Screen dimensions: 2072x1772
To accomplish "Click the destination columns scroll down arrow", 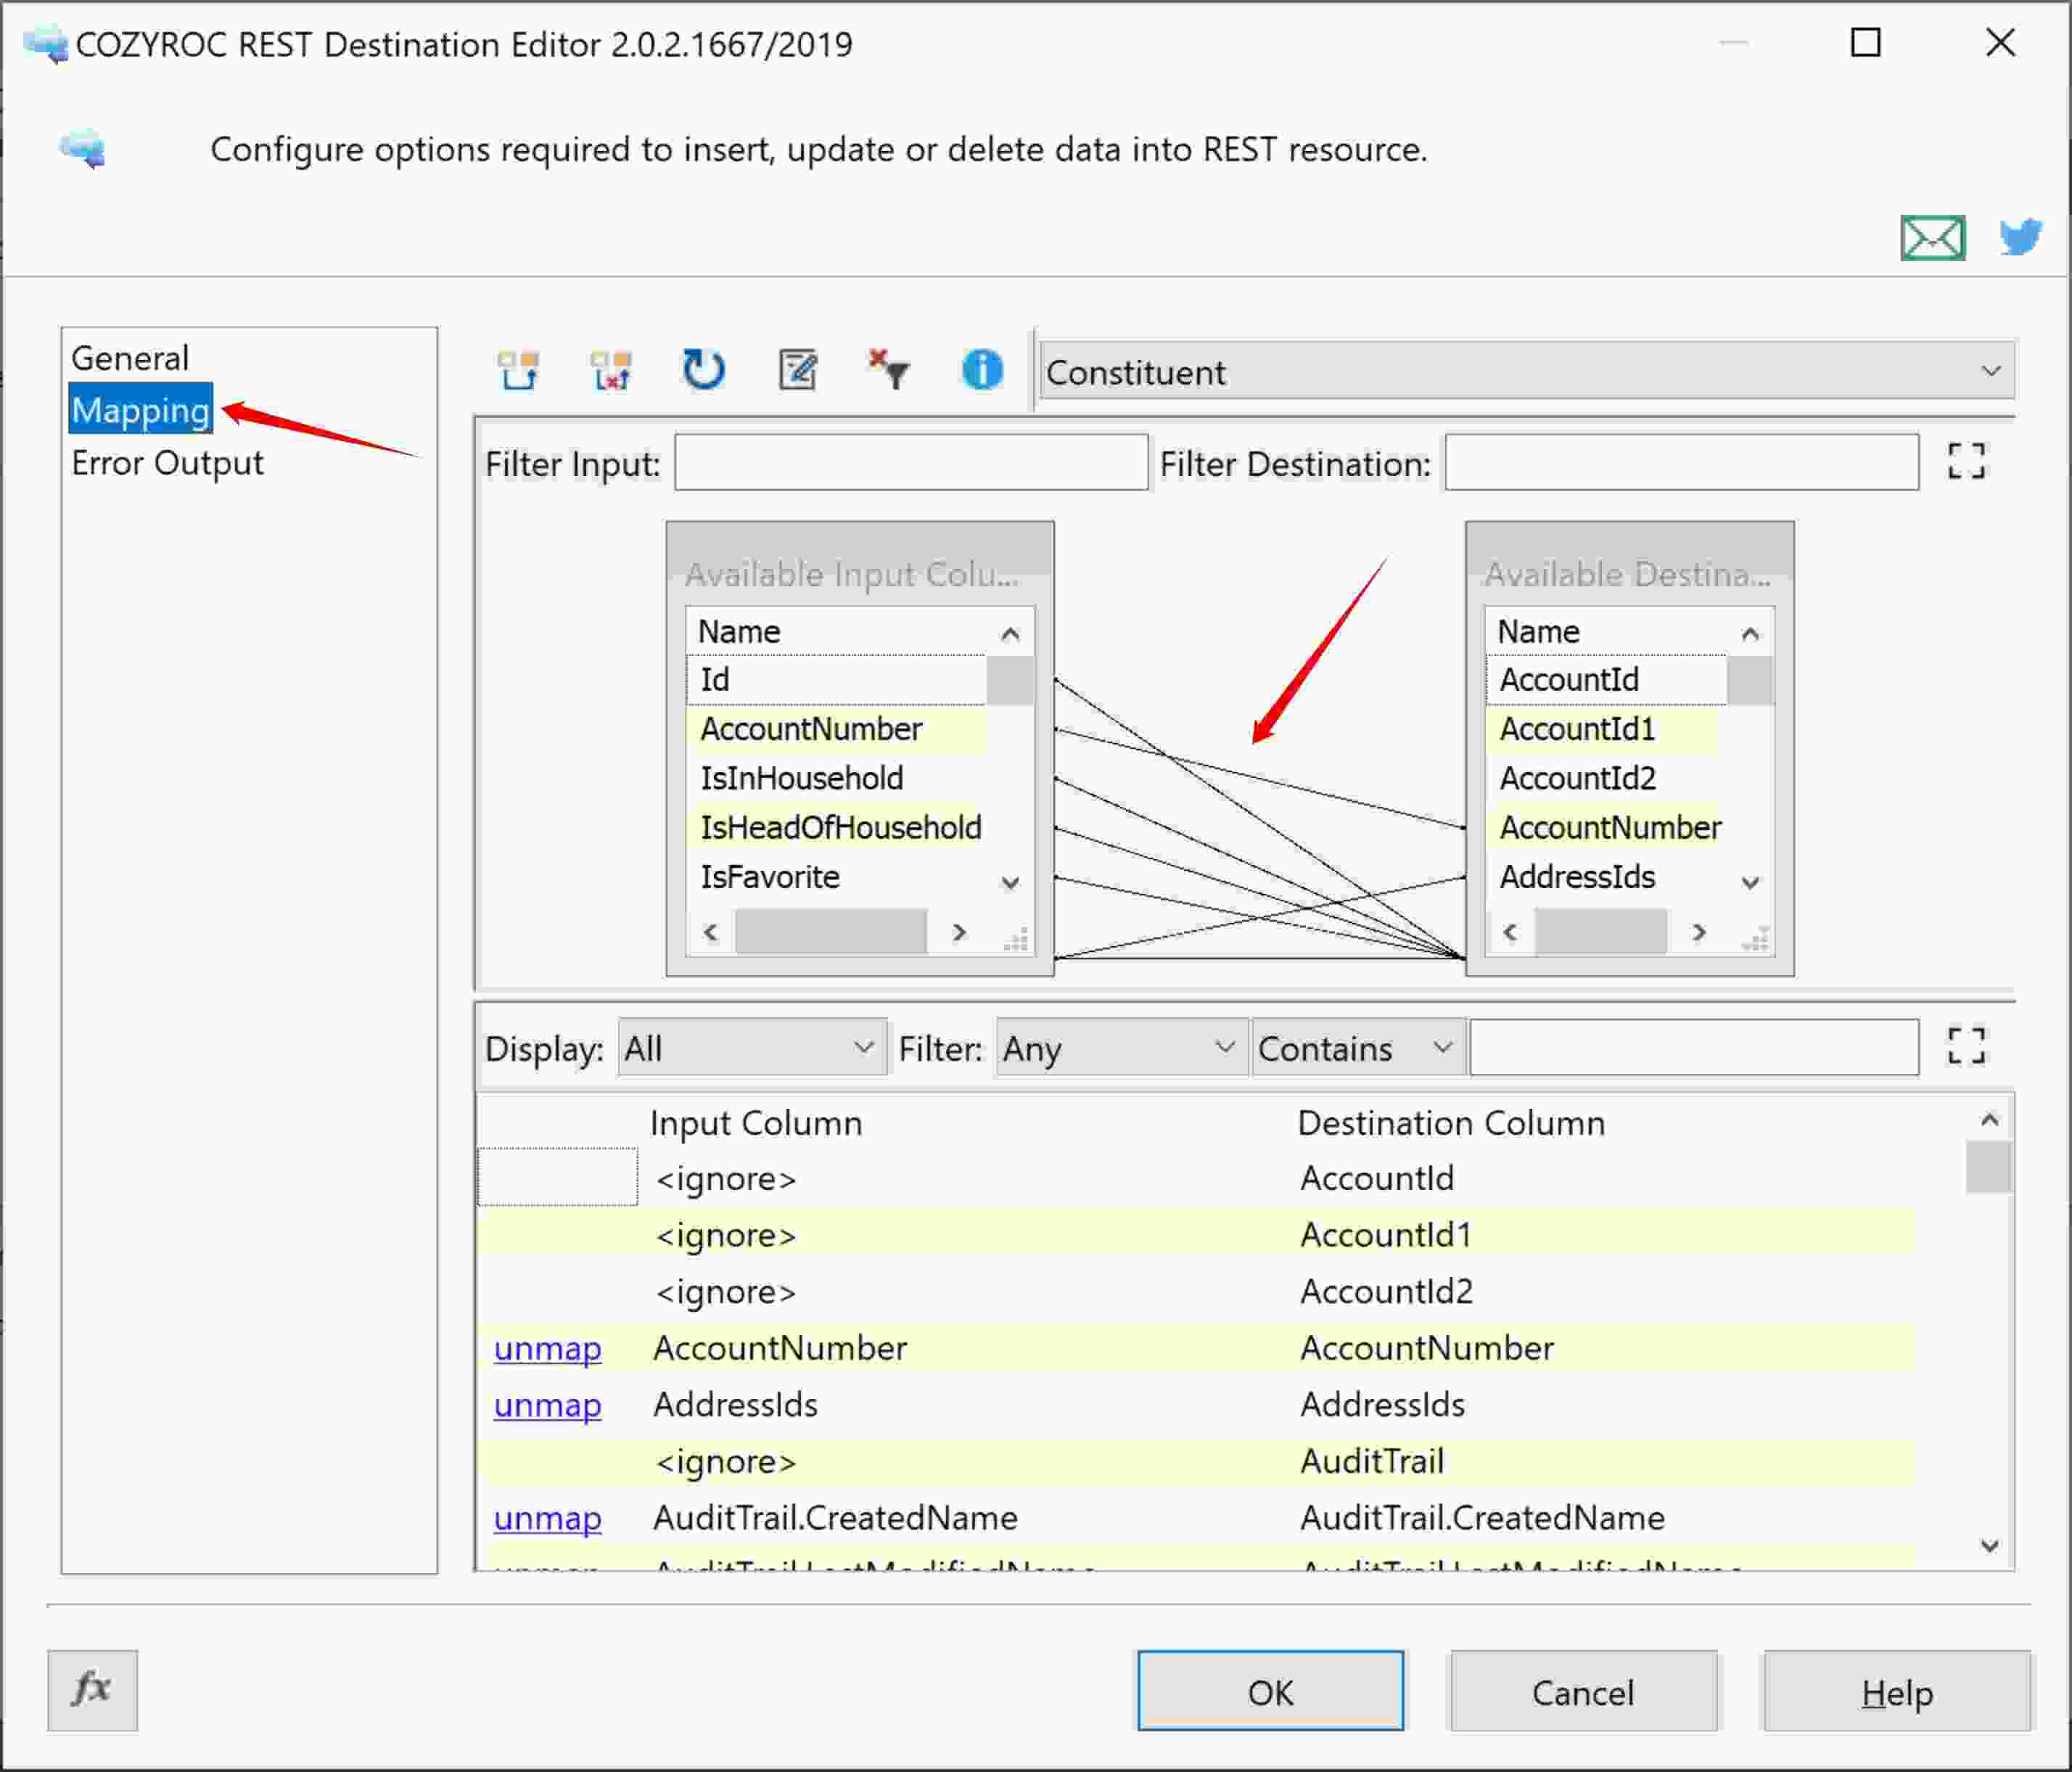I will [x=1750, y=882].
